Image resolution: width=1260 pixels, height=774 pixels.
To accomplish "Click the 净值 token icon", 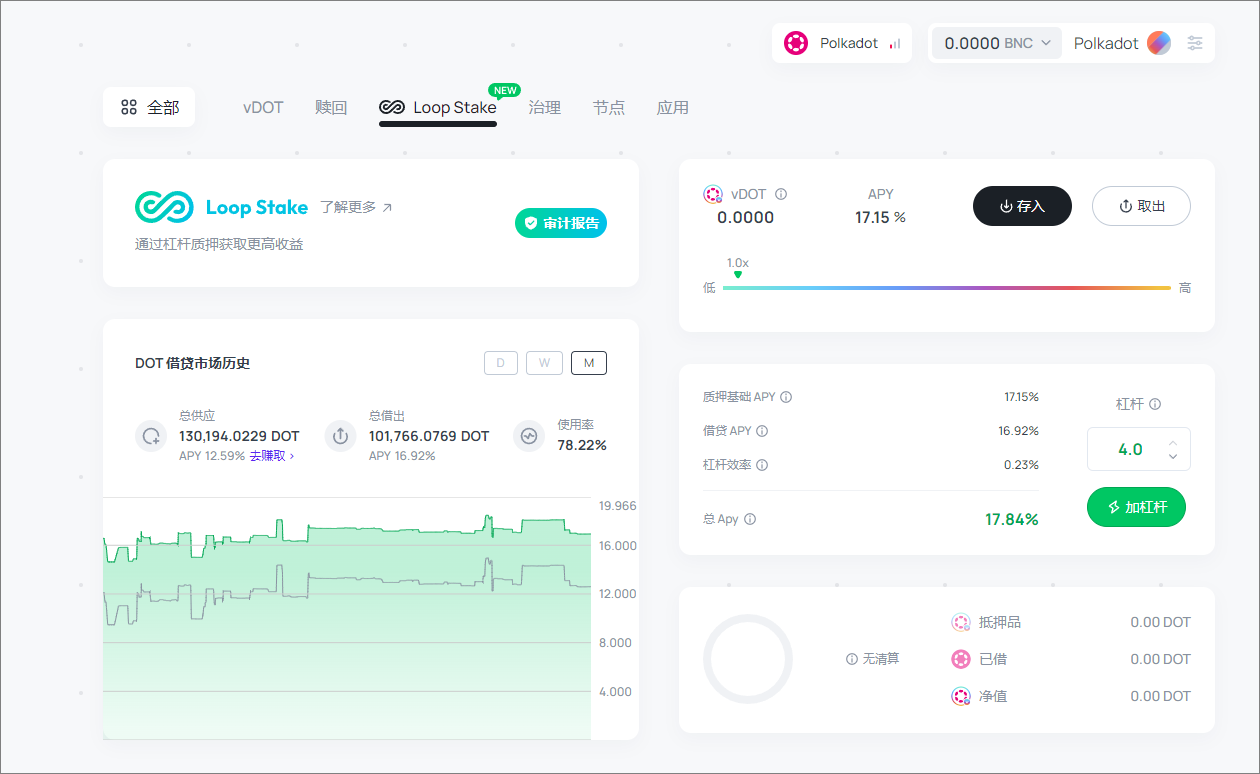I will (961, 696).
